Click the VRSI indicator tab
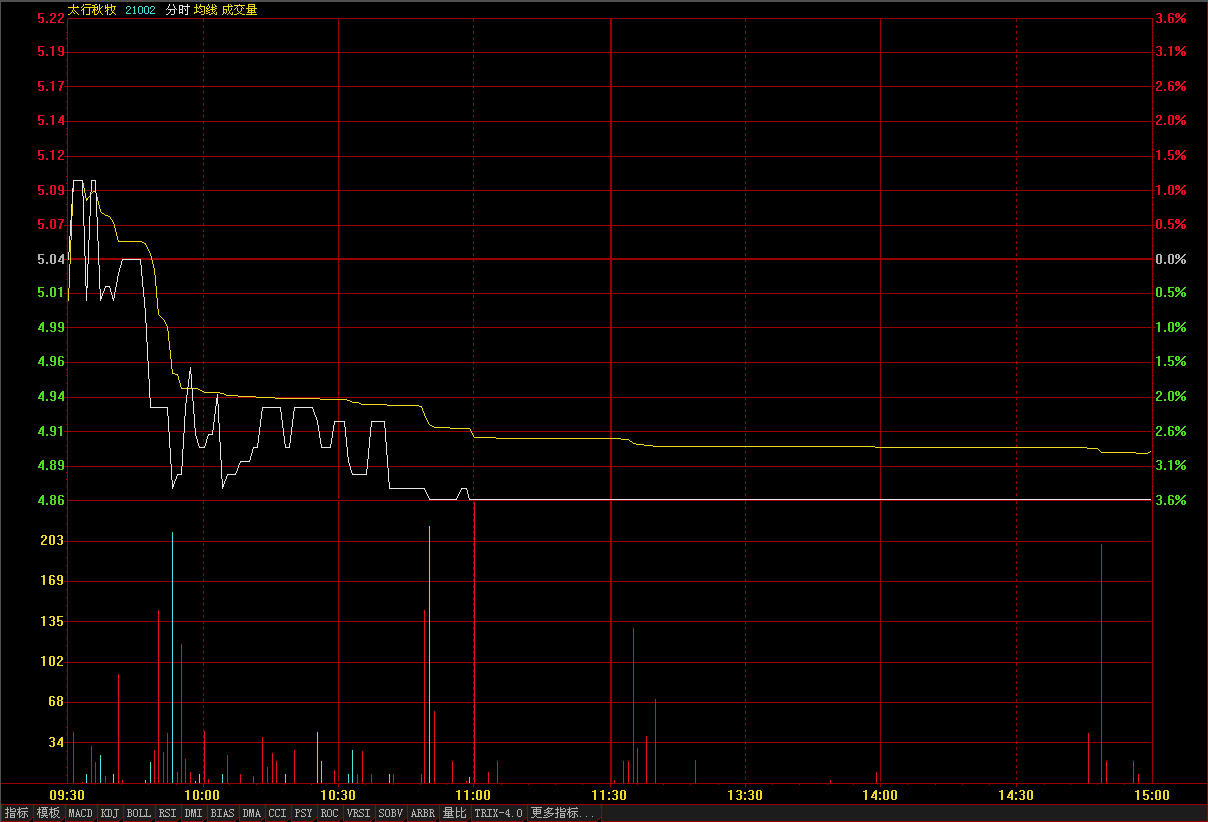The image size is (1208, 822). (358, 813)
